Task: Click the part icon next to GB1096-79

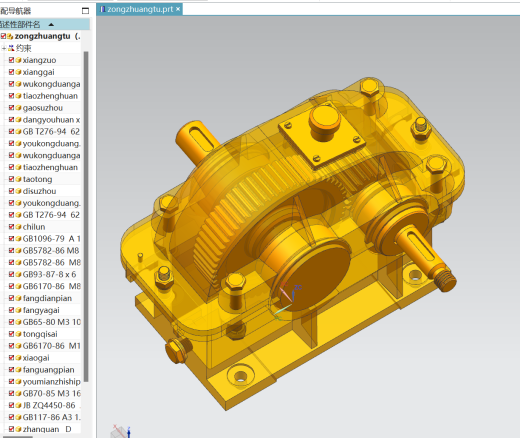Action: point(18,239)
